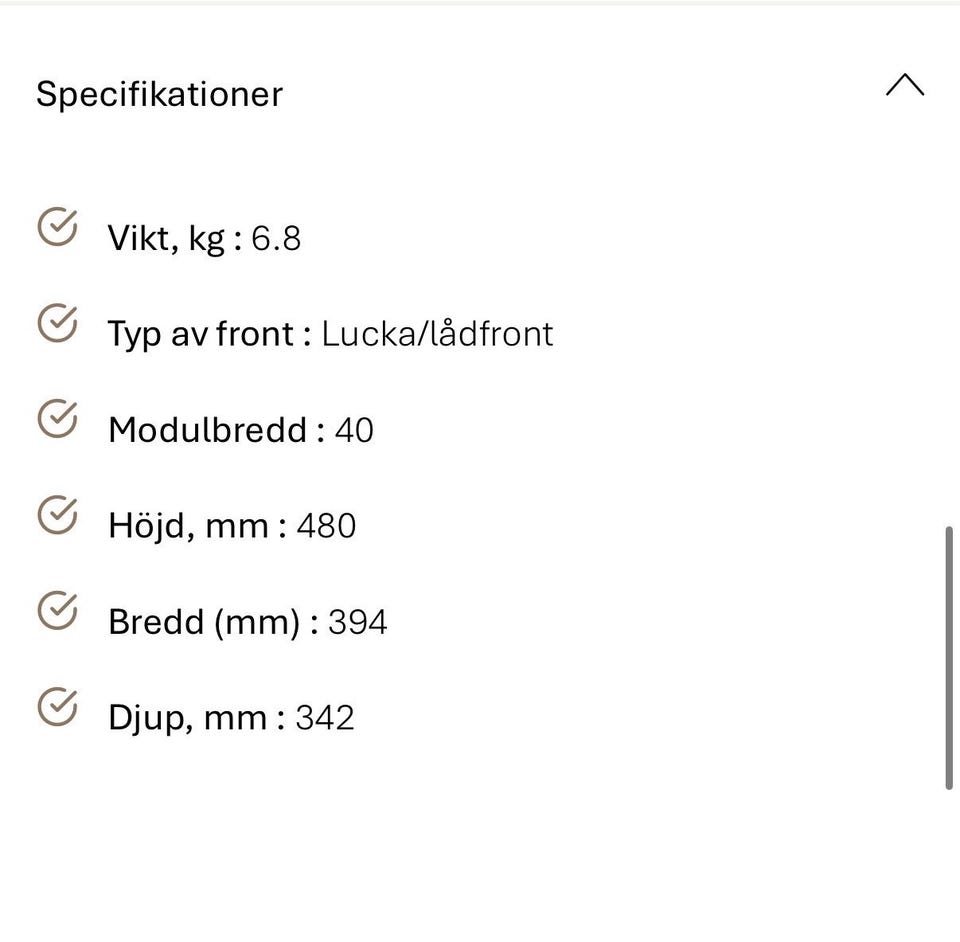960x942 pixels.
Task: Click the checkmark icon beside Höjd, mm
Action: (58, 515)
